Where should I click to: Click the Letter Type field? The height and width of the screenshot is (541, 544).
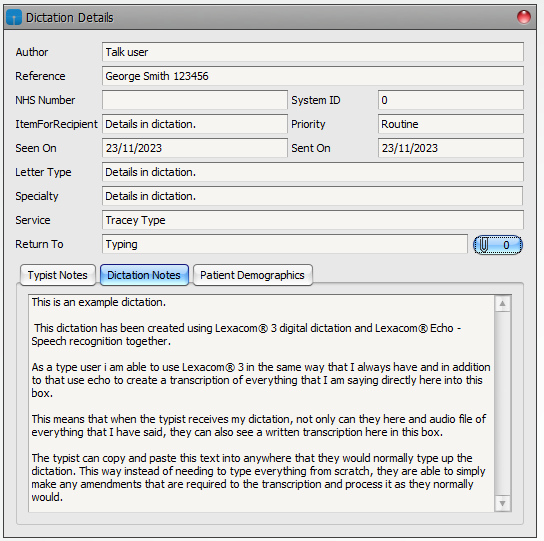click(313, 172)
